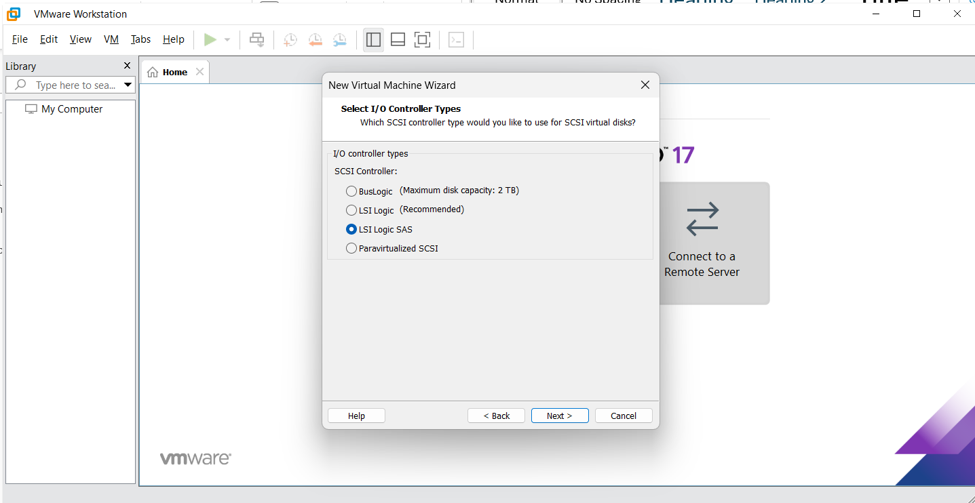The height and width of the screenshot is (503, 975).
Task: Select the LSI Logic radio button
Action: coord(351,210)
